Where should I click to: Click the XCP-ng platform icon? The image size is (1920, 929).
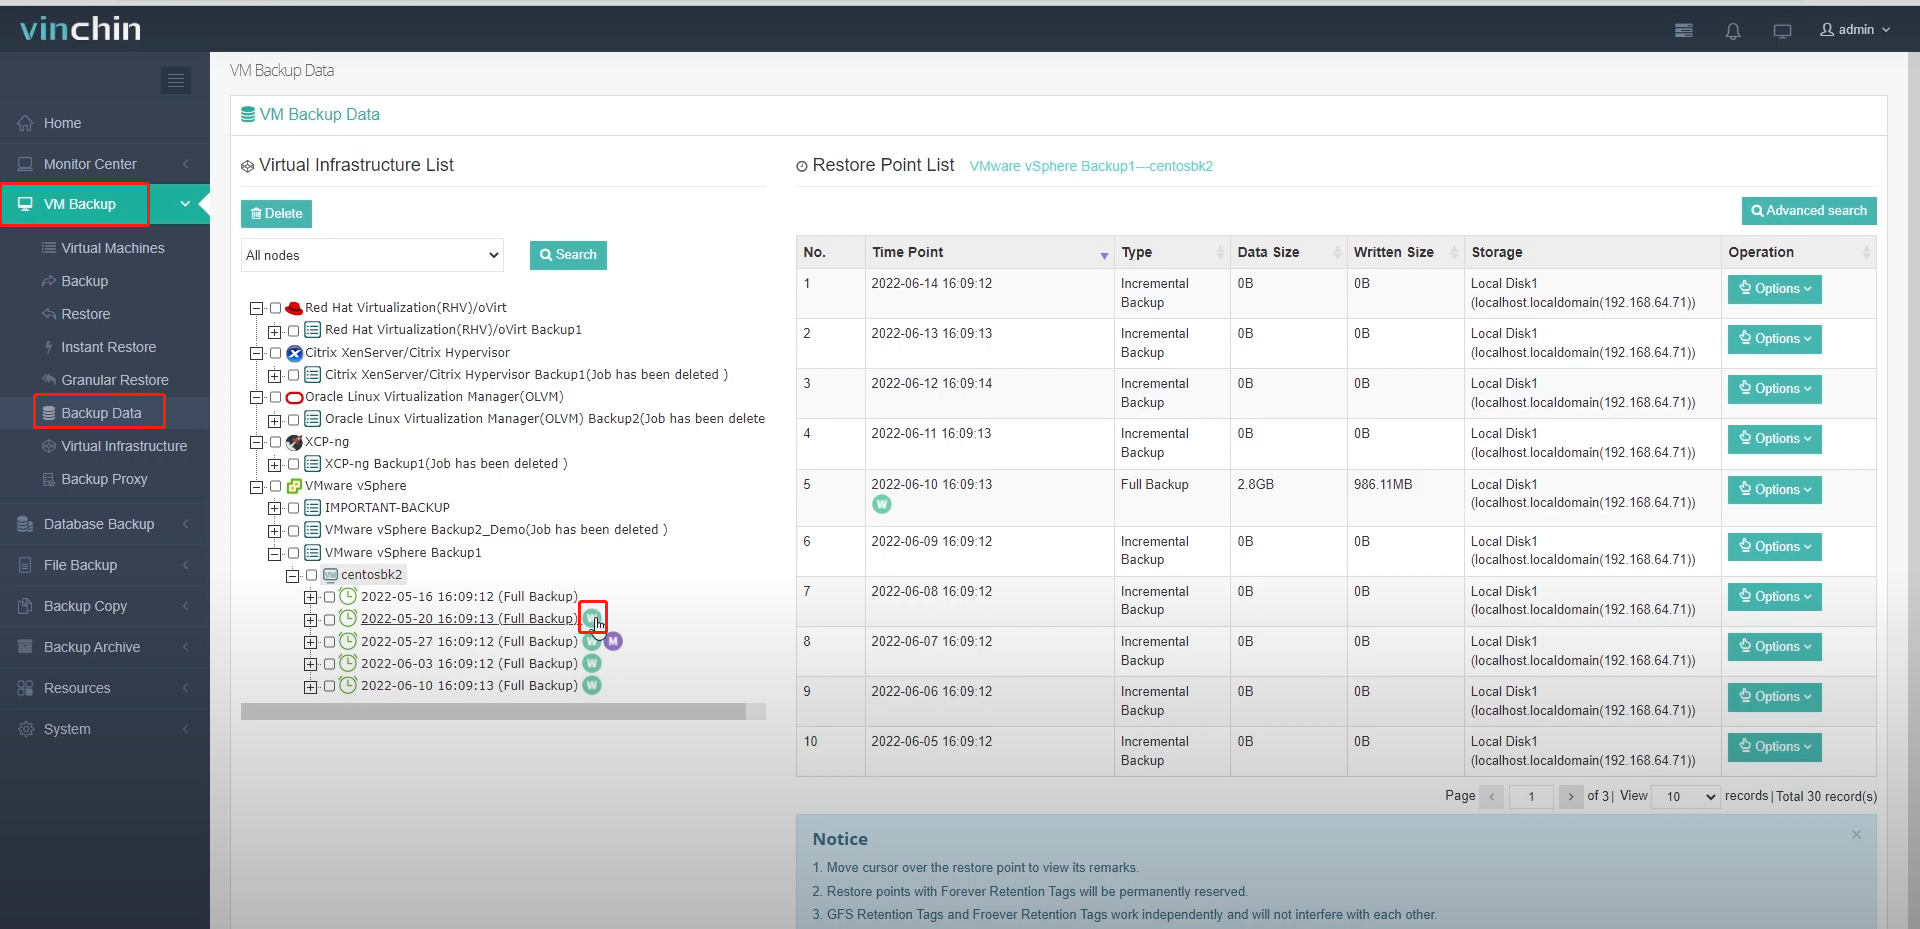pos(294,441)
